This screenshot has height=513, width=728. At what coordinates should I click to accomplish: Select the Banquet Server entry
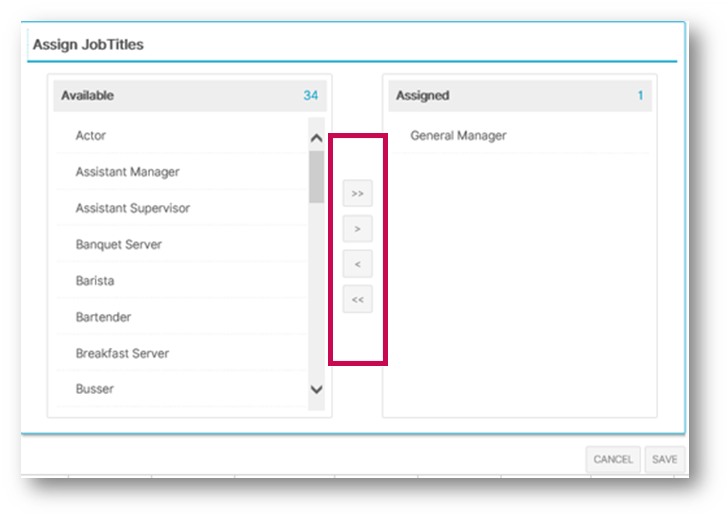[182, 244]
